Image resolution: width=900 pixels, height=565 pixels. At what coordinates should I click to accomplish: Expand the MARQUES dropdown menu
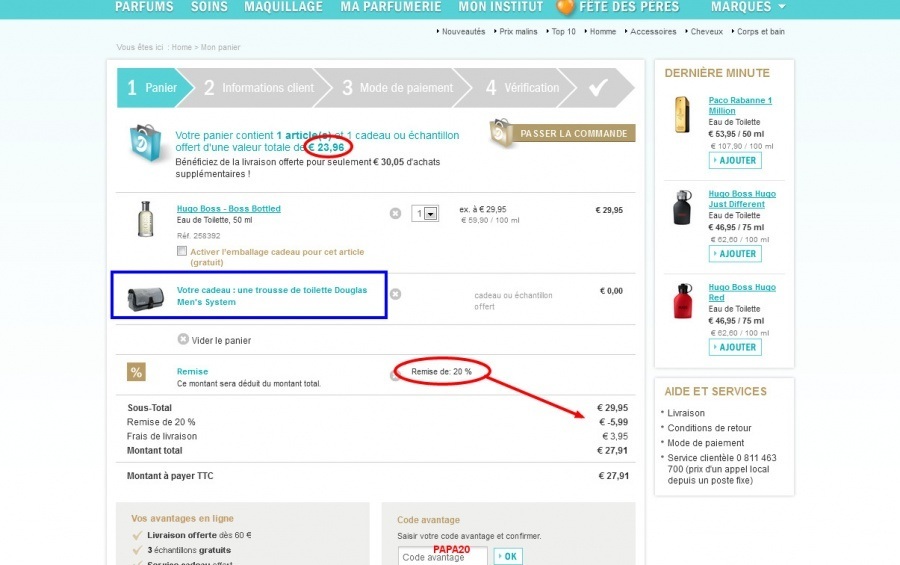(747, 7)
